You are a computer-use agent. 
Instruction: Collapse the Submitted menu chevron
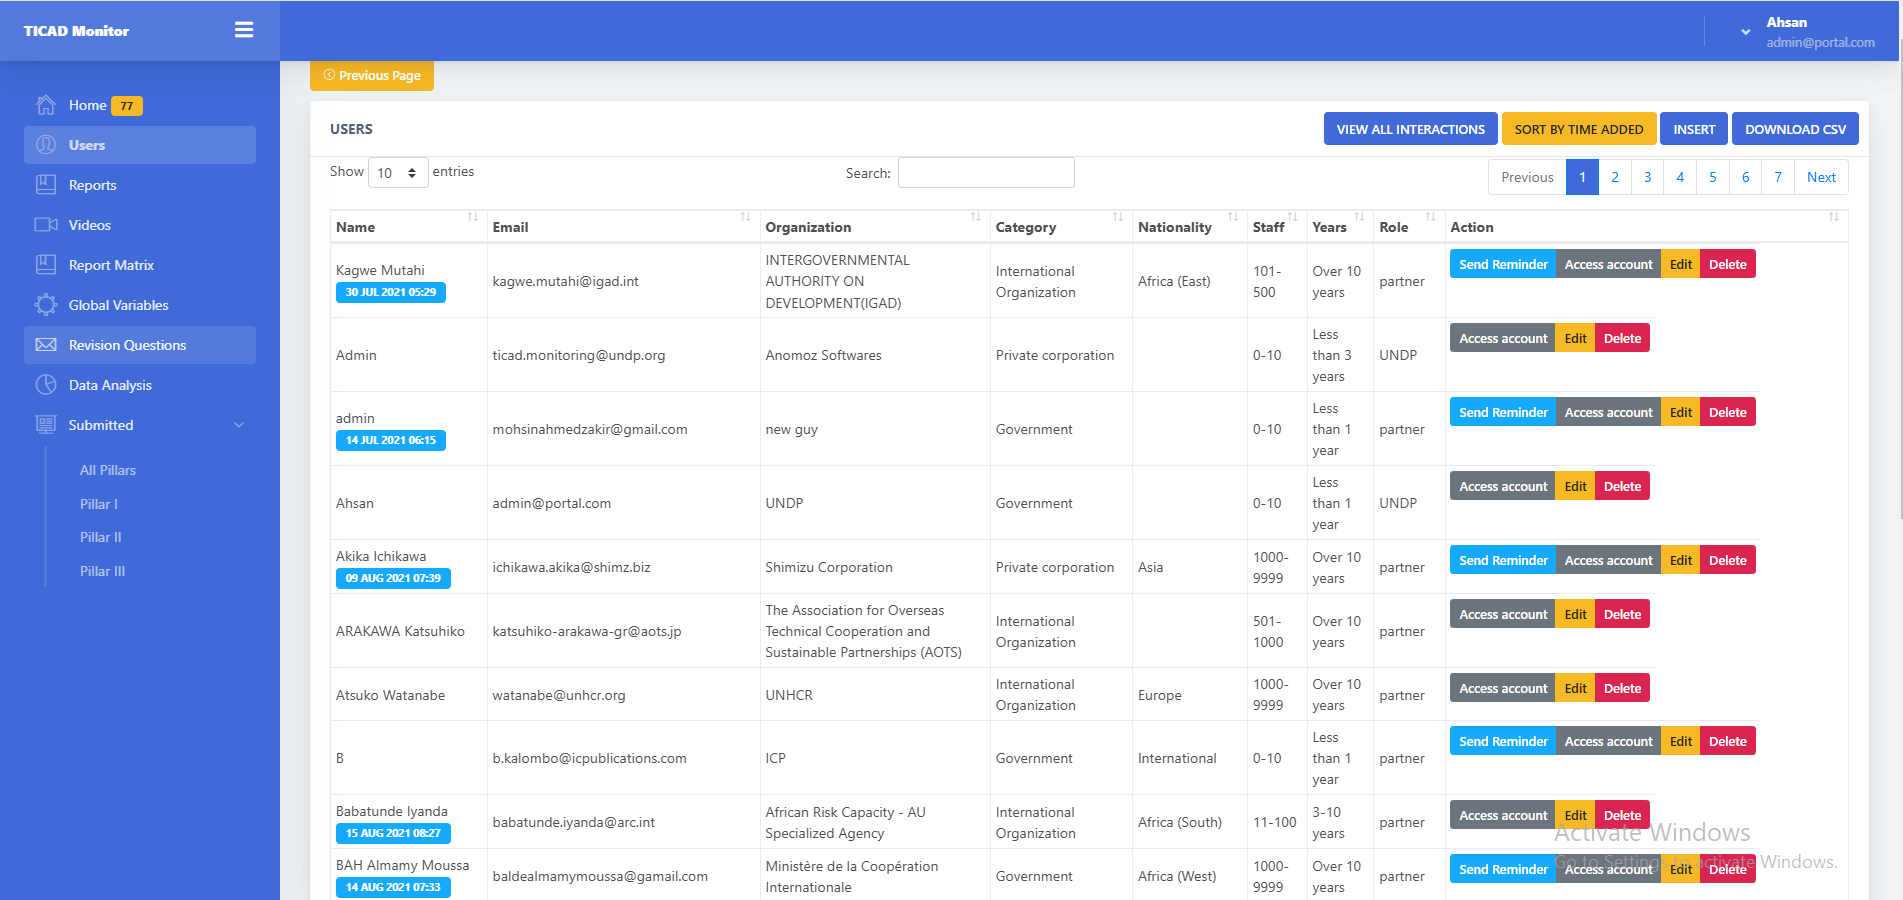click(x=239, y=425)
